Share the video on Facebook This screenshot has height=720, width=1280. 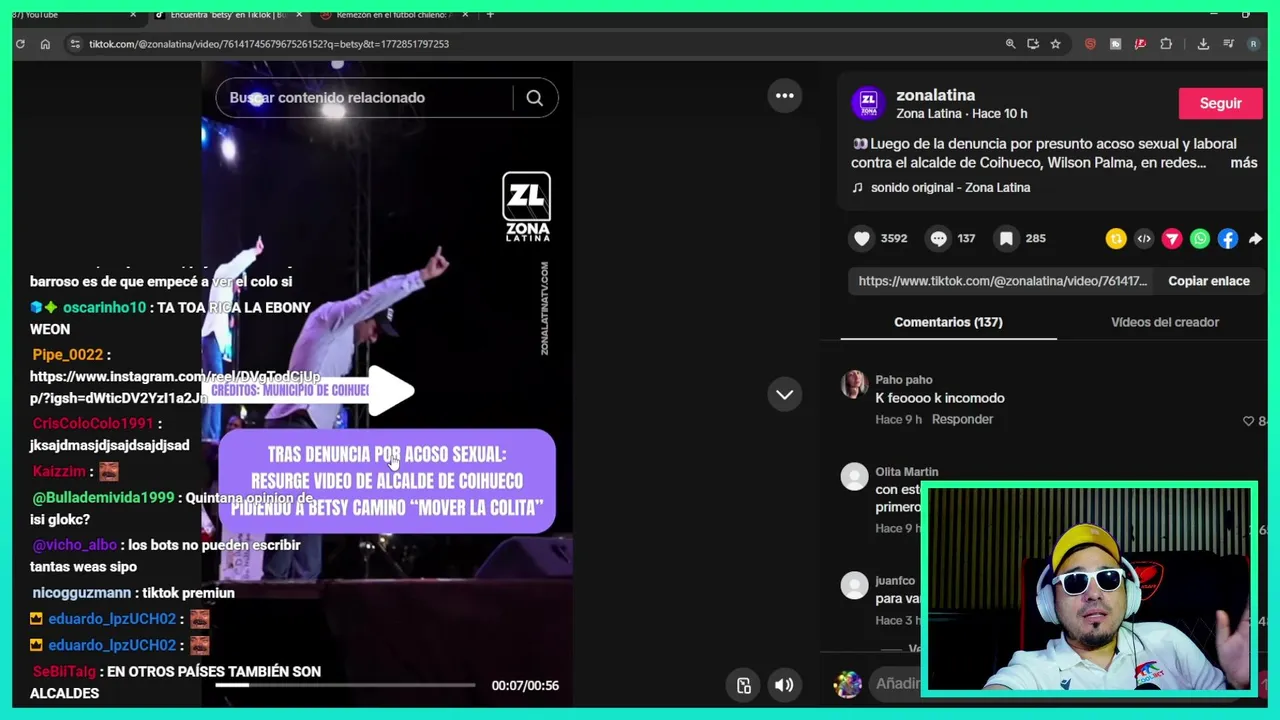1228,238
